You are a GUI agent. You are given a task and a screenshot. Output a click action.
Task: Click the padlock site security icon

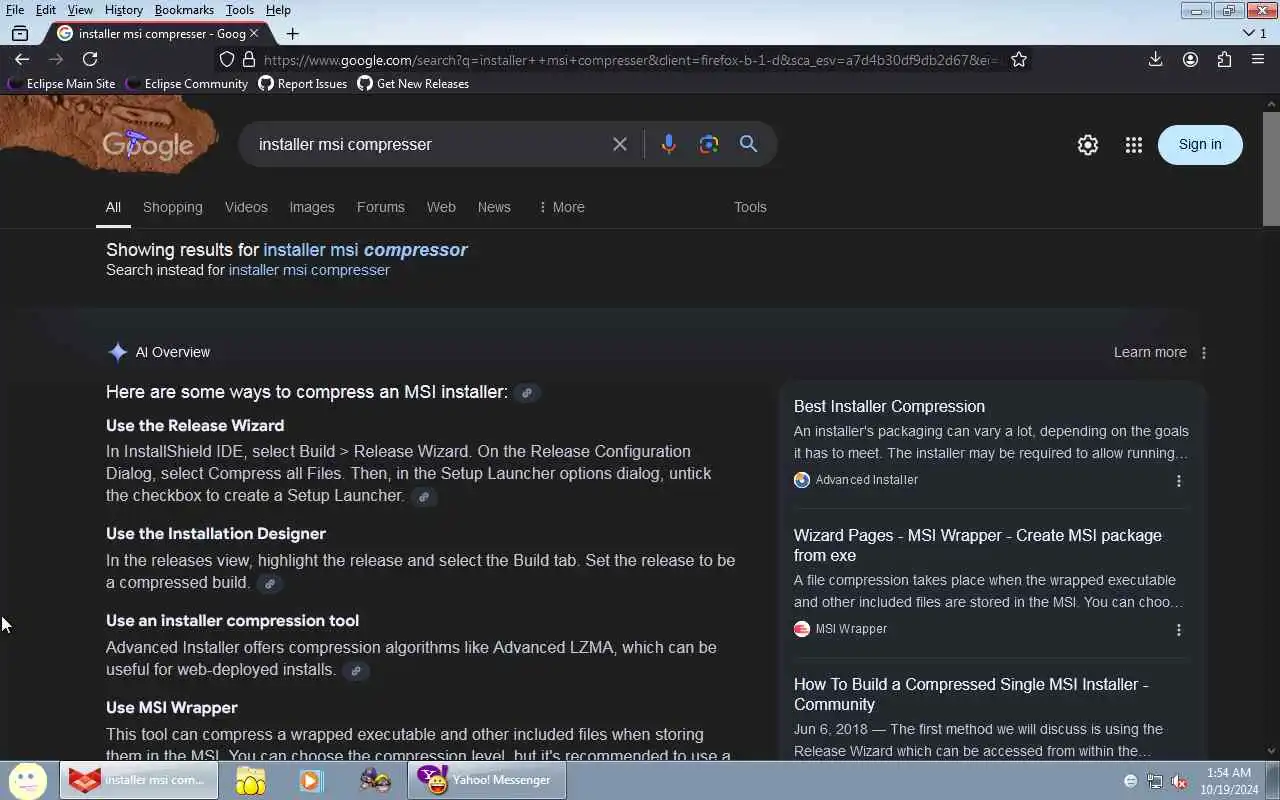(x=249, y=60)
